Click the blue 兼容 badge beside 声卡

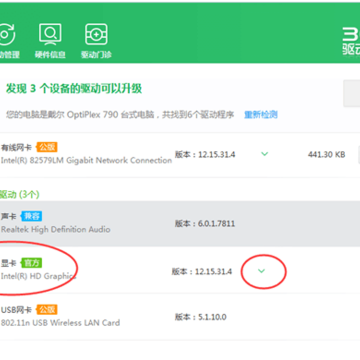coord(31,216)
